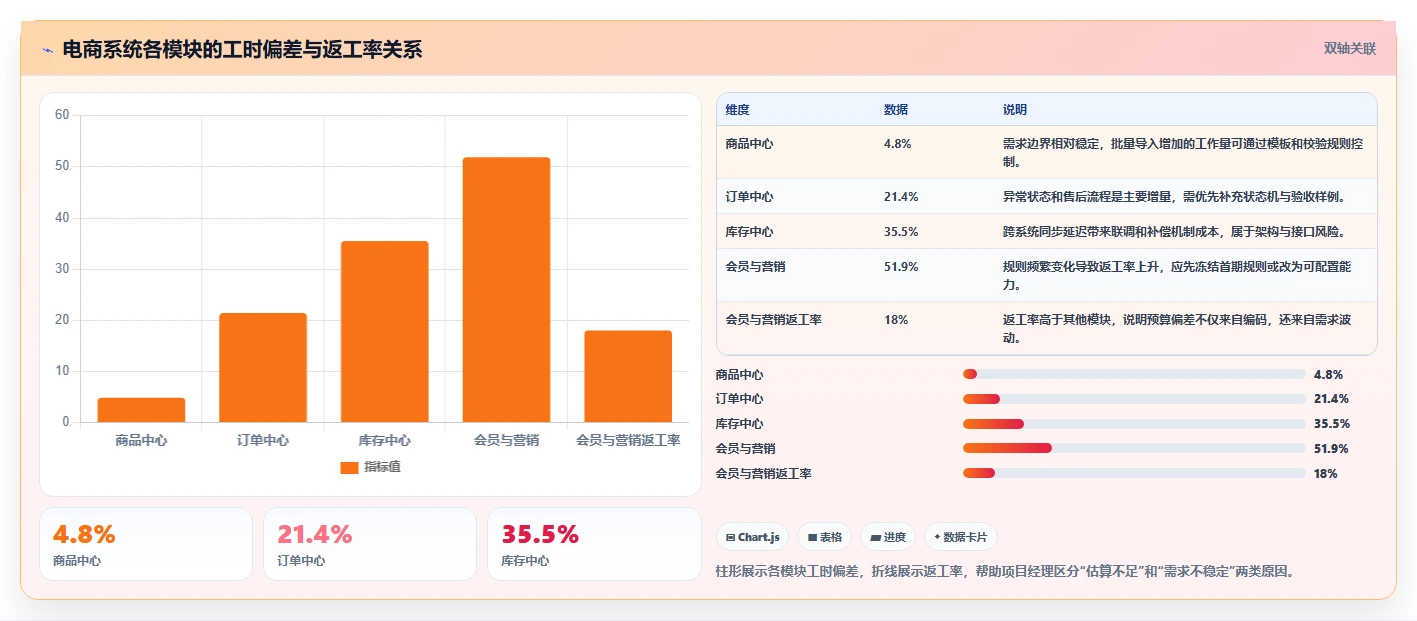This screenshot has height=621, width=1417.
Task: Click the 会员与营销返工率 bar in the chart
Action: 628,376
